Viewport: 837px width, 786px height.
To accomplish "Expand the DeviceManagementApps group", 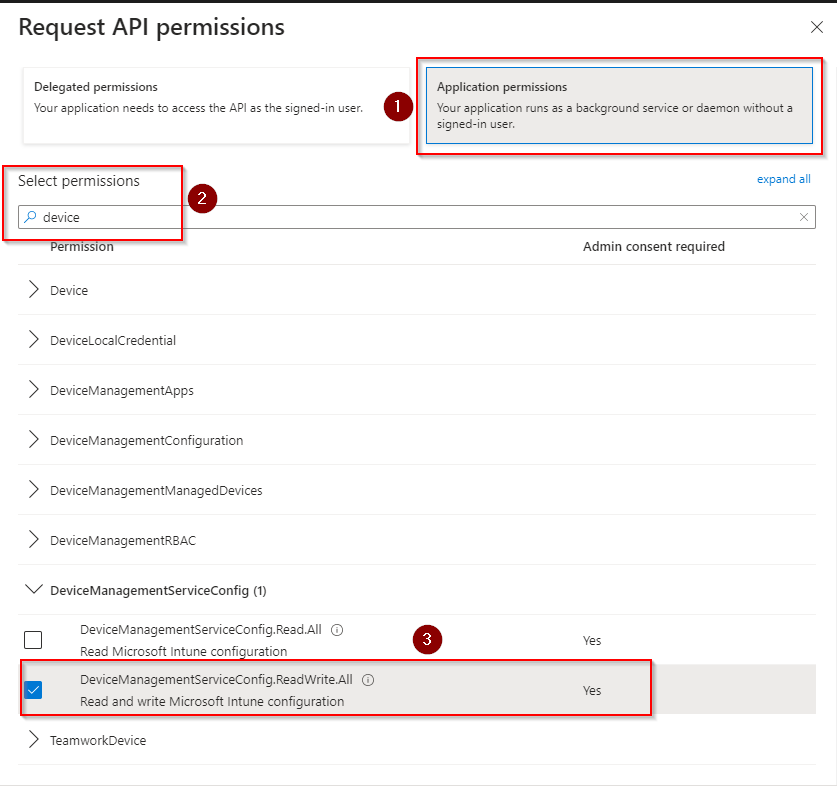I will (x=34, y=390).
